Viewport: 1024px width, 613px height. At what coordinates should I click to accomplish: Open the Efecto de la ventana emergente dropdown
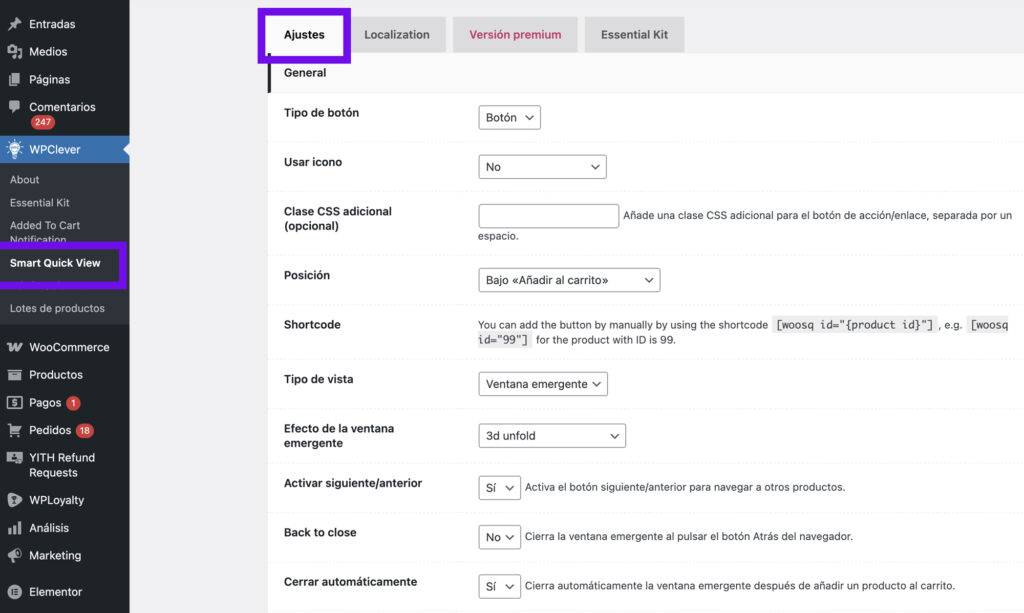tap(551, 435)
